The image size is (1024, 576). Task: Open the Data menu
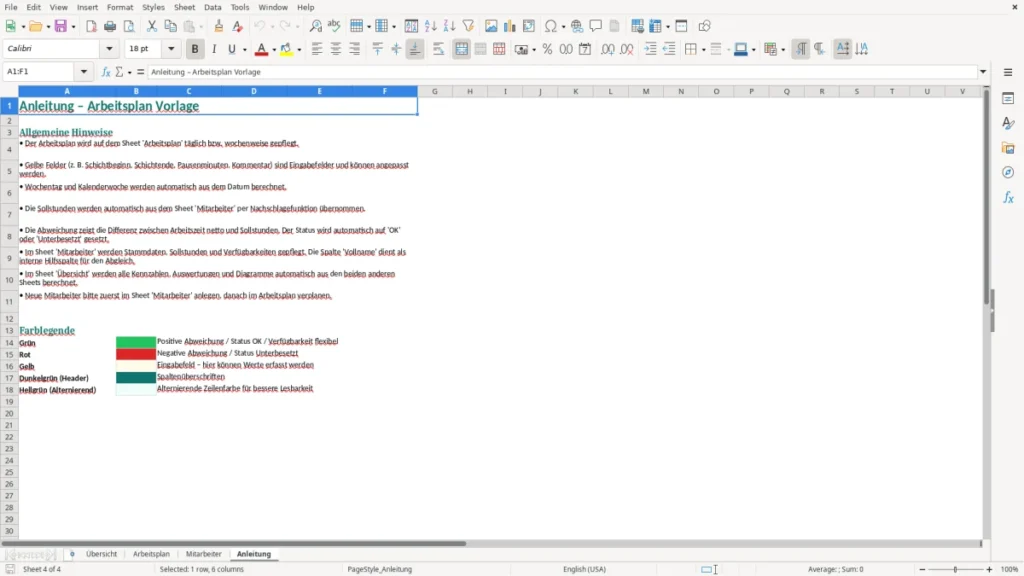[212, 7]
